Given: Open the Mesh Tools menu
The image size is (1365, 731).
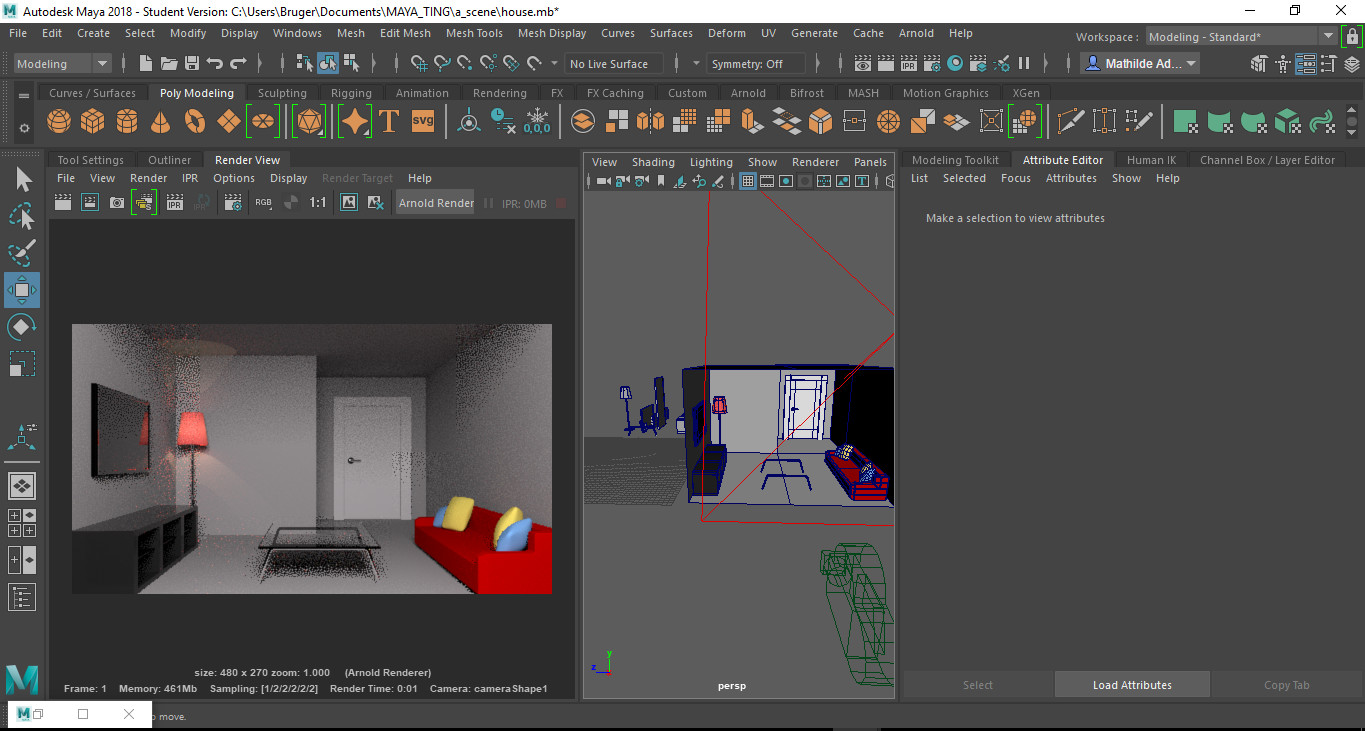Looking at the screenshot, I should tap(474, 33).
